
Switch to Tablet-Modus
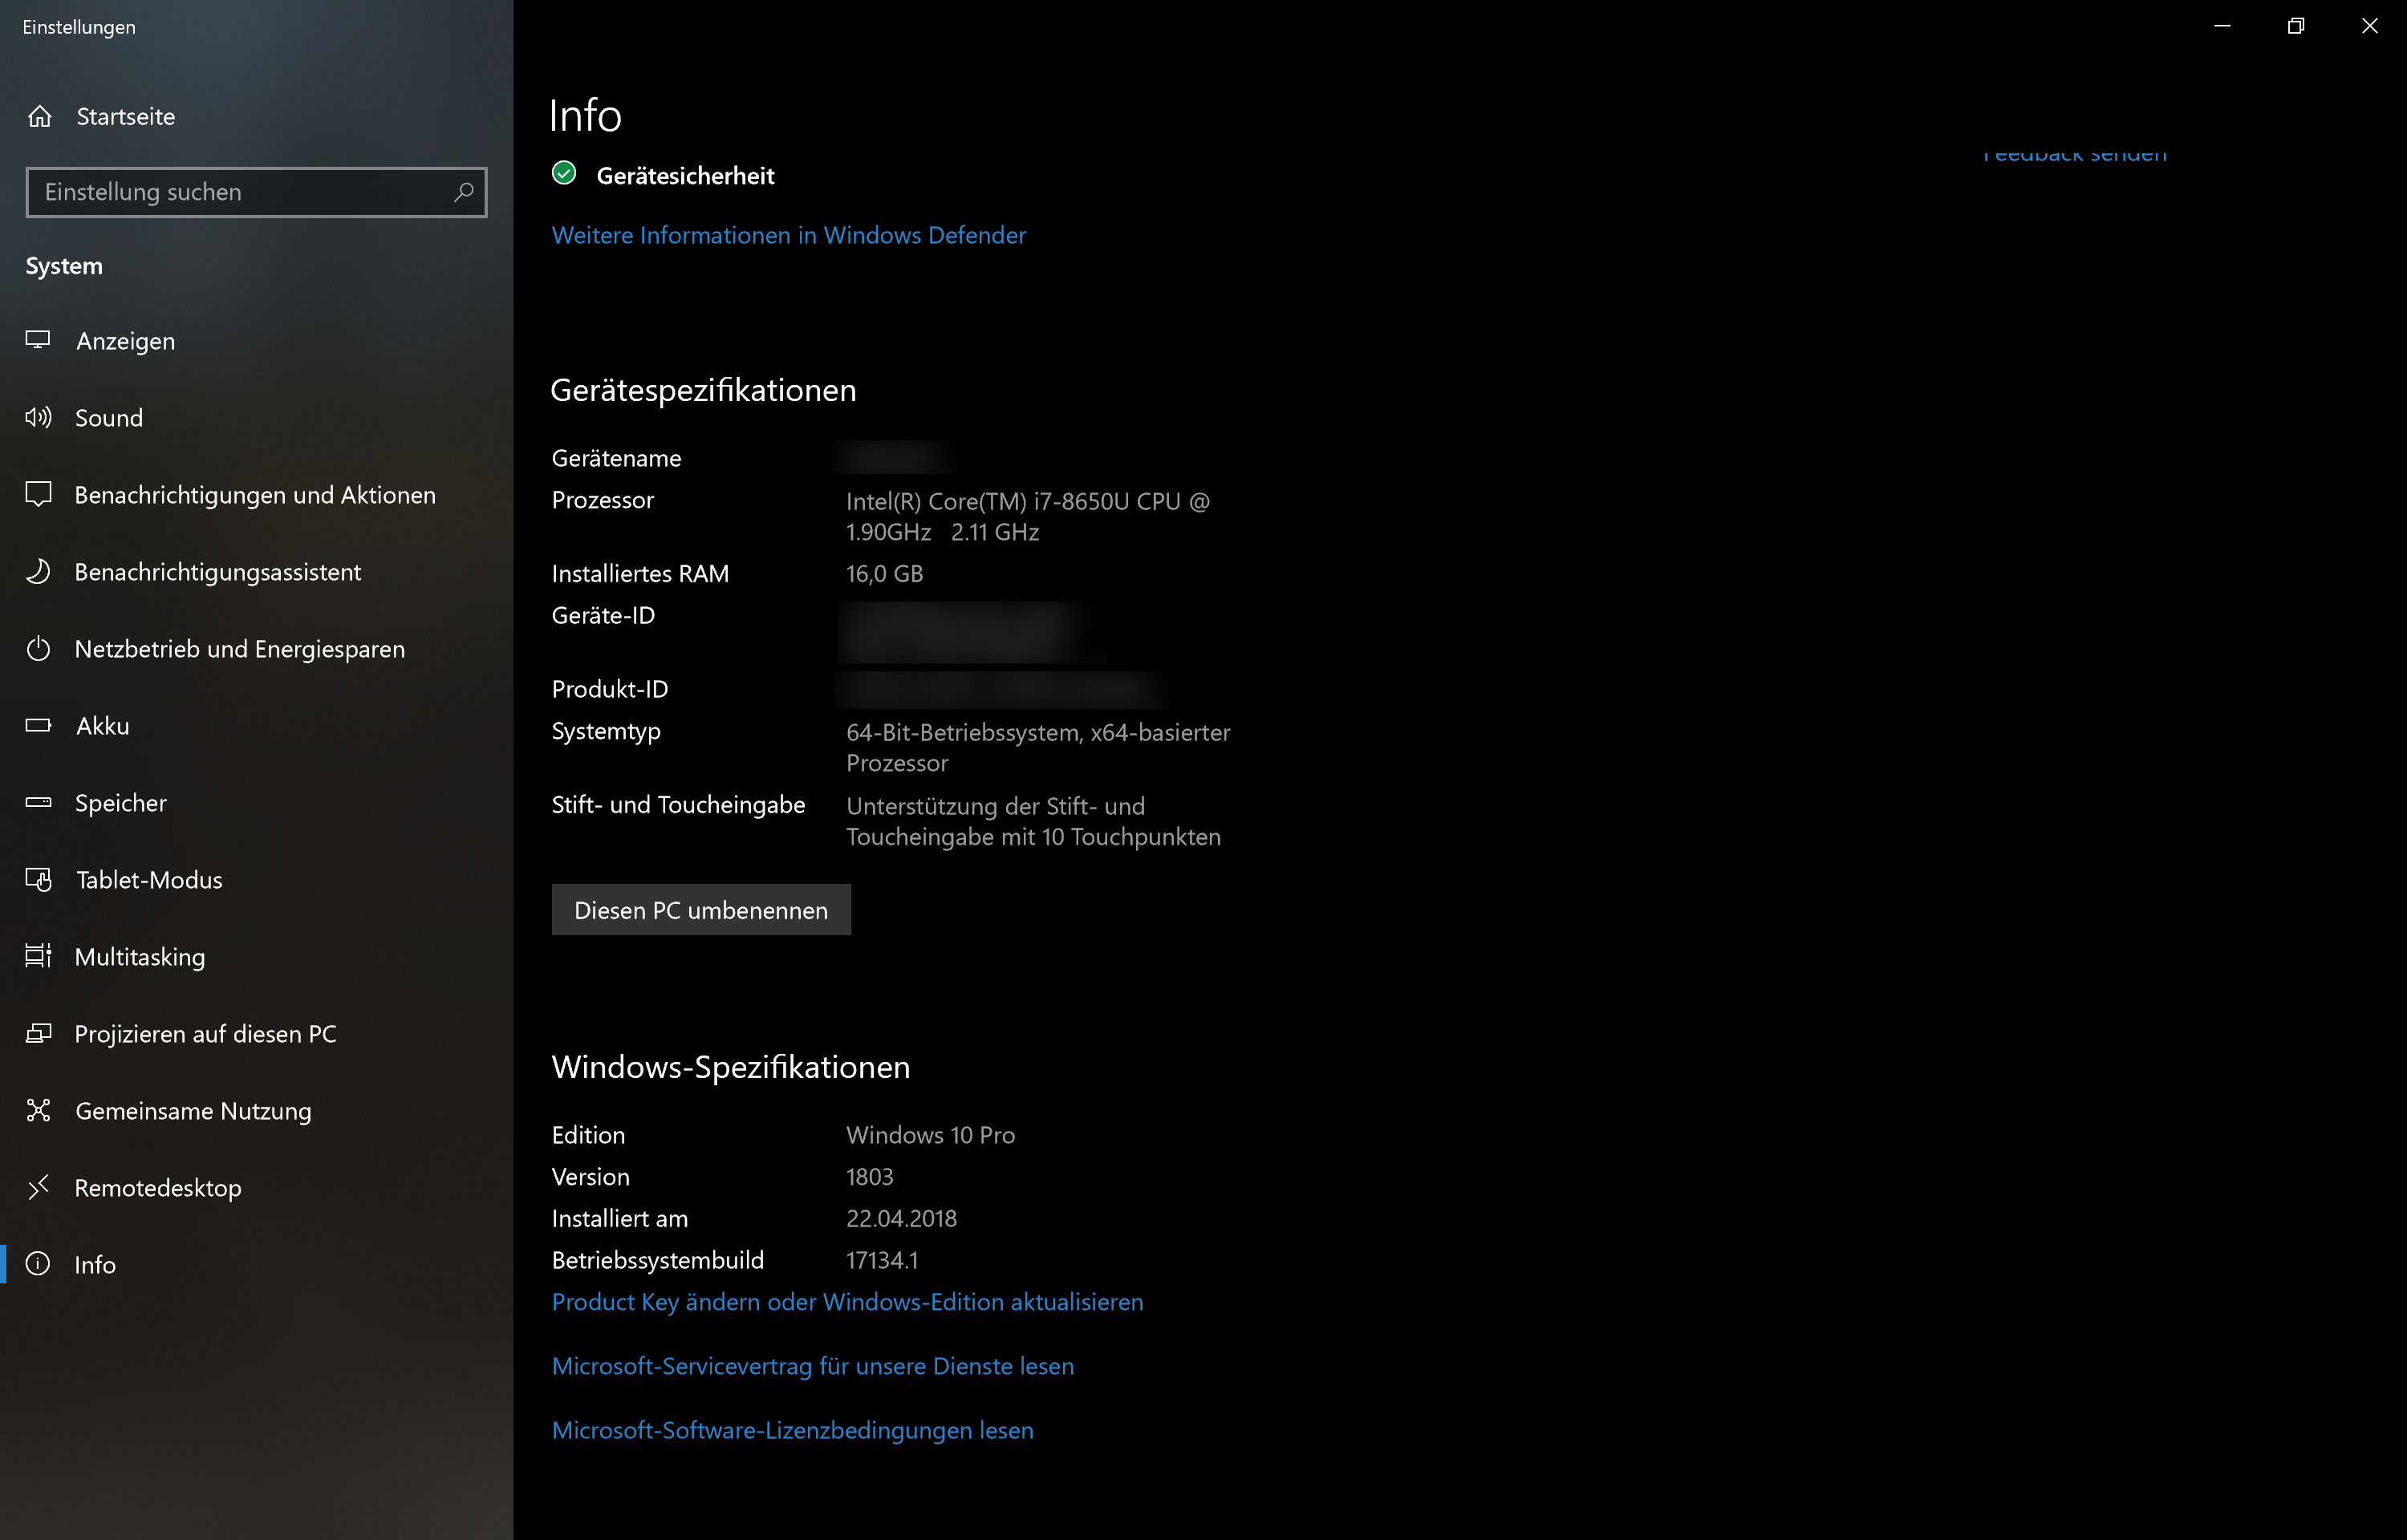[256, 880]
